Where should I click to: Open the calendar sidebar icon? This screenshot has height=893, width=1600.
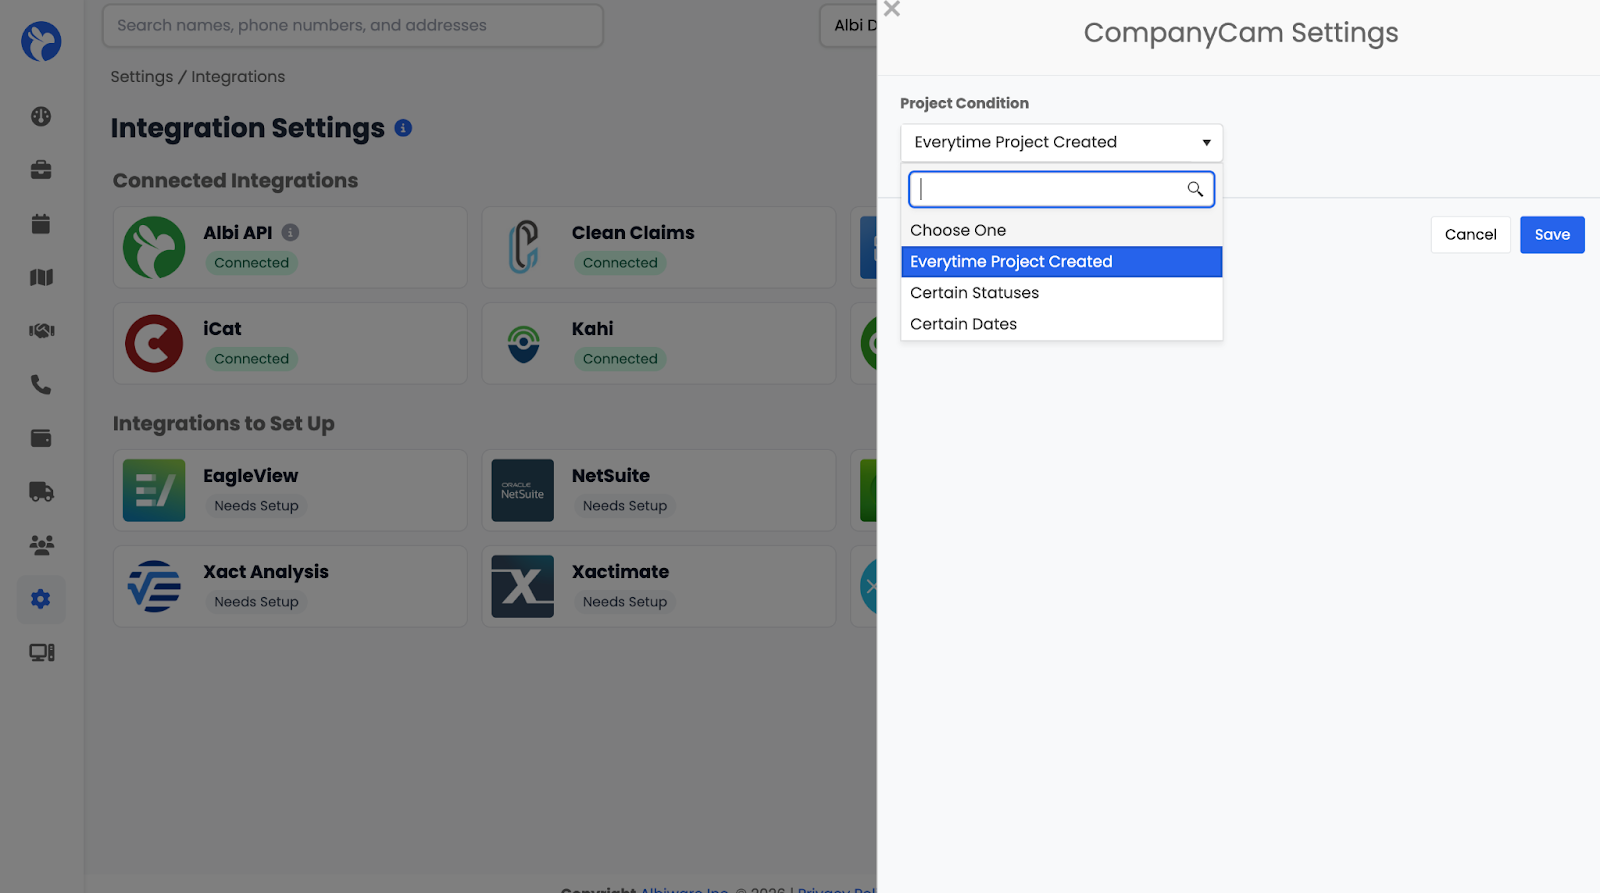[x=41, y=224]
